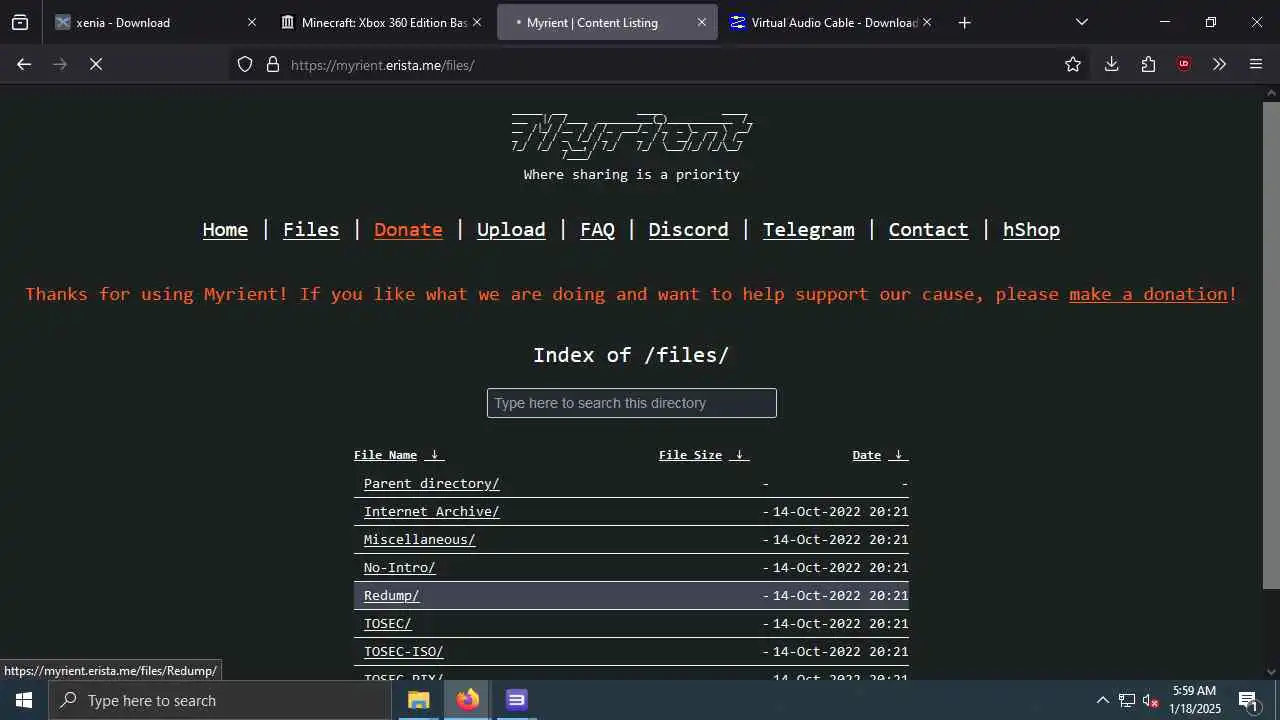Open a new tab with plus
This screenshot has width=1280, height=720.
964,22
